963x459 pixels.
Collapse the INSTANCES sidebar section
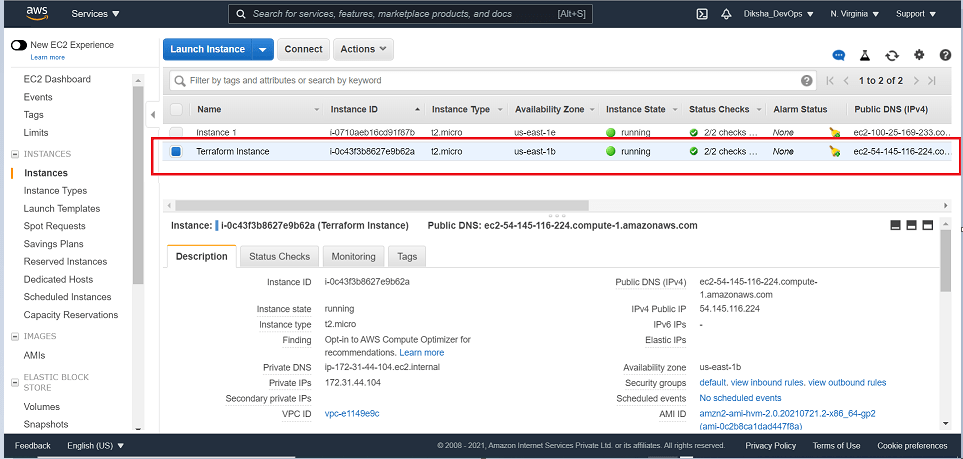[x=15, y=154]
